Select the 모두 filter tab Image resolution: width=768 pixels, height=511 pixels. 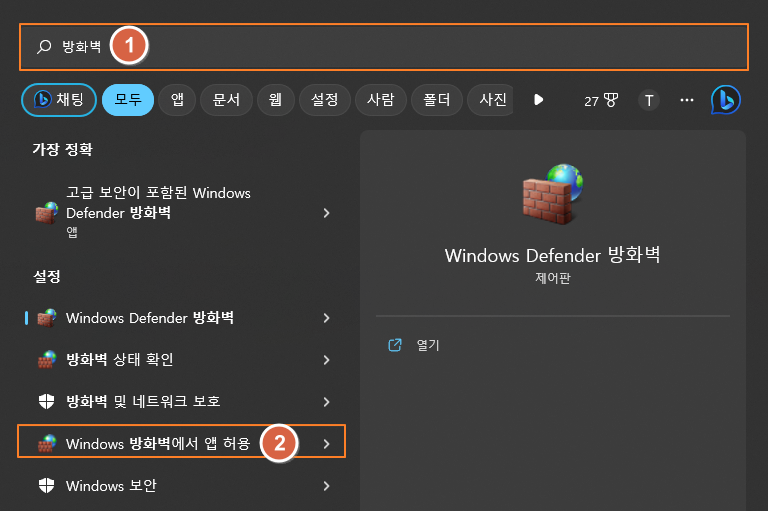click(x=128, y=100)
